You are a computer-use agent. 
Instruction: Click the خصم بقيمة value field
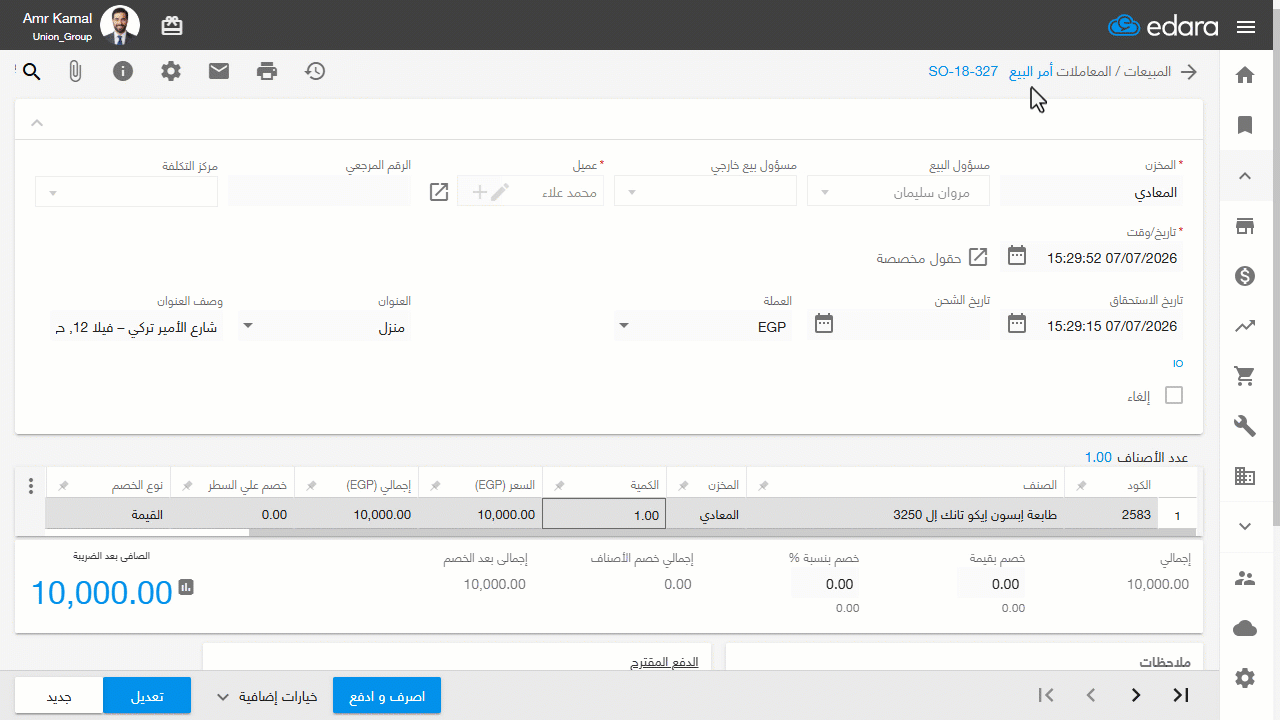[990, 583]
